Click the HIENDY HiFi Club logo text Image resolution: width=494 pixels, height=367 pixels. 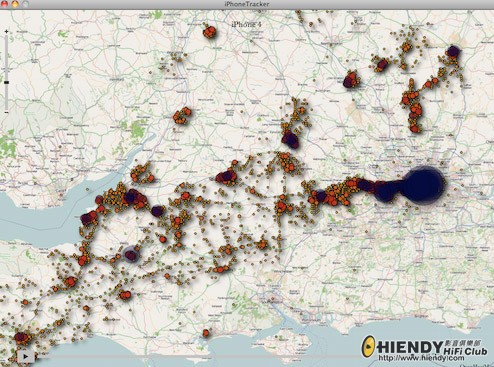tap(432, 348)
